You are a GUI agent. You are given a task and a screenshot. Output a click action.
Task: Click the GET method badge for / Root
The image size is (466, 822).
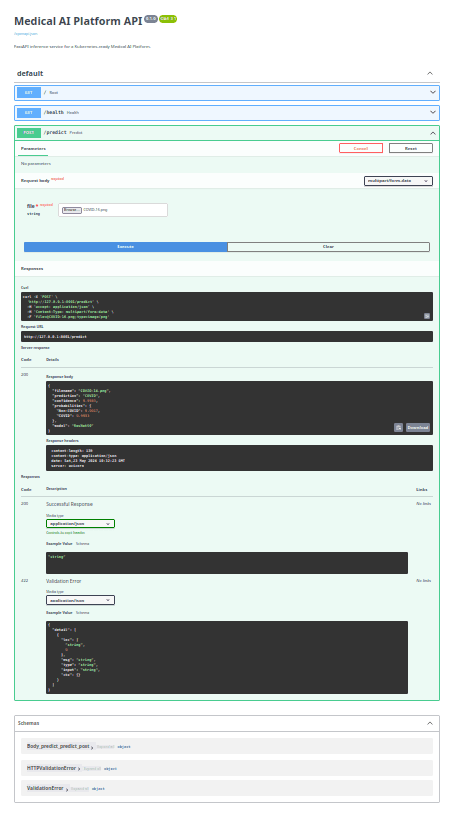(29, 93)
